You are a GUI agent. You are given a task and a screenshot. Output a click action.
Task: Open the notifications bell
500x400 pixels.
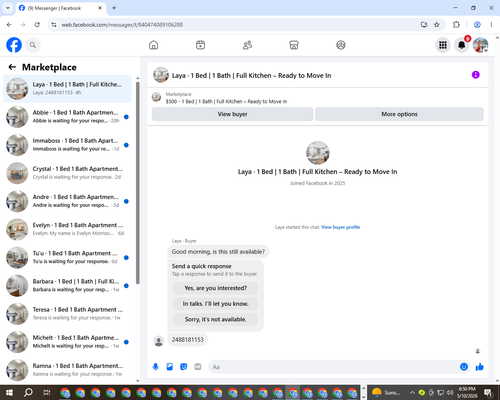tap(462, 45)
